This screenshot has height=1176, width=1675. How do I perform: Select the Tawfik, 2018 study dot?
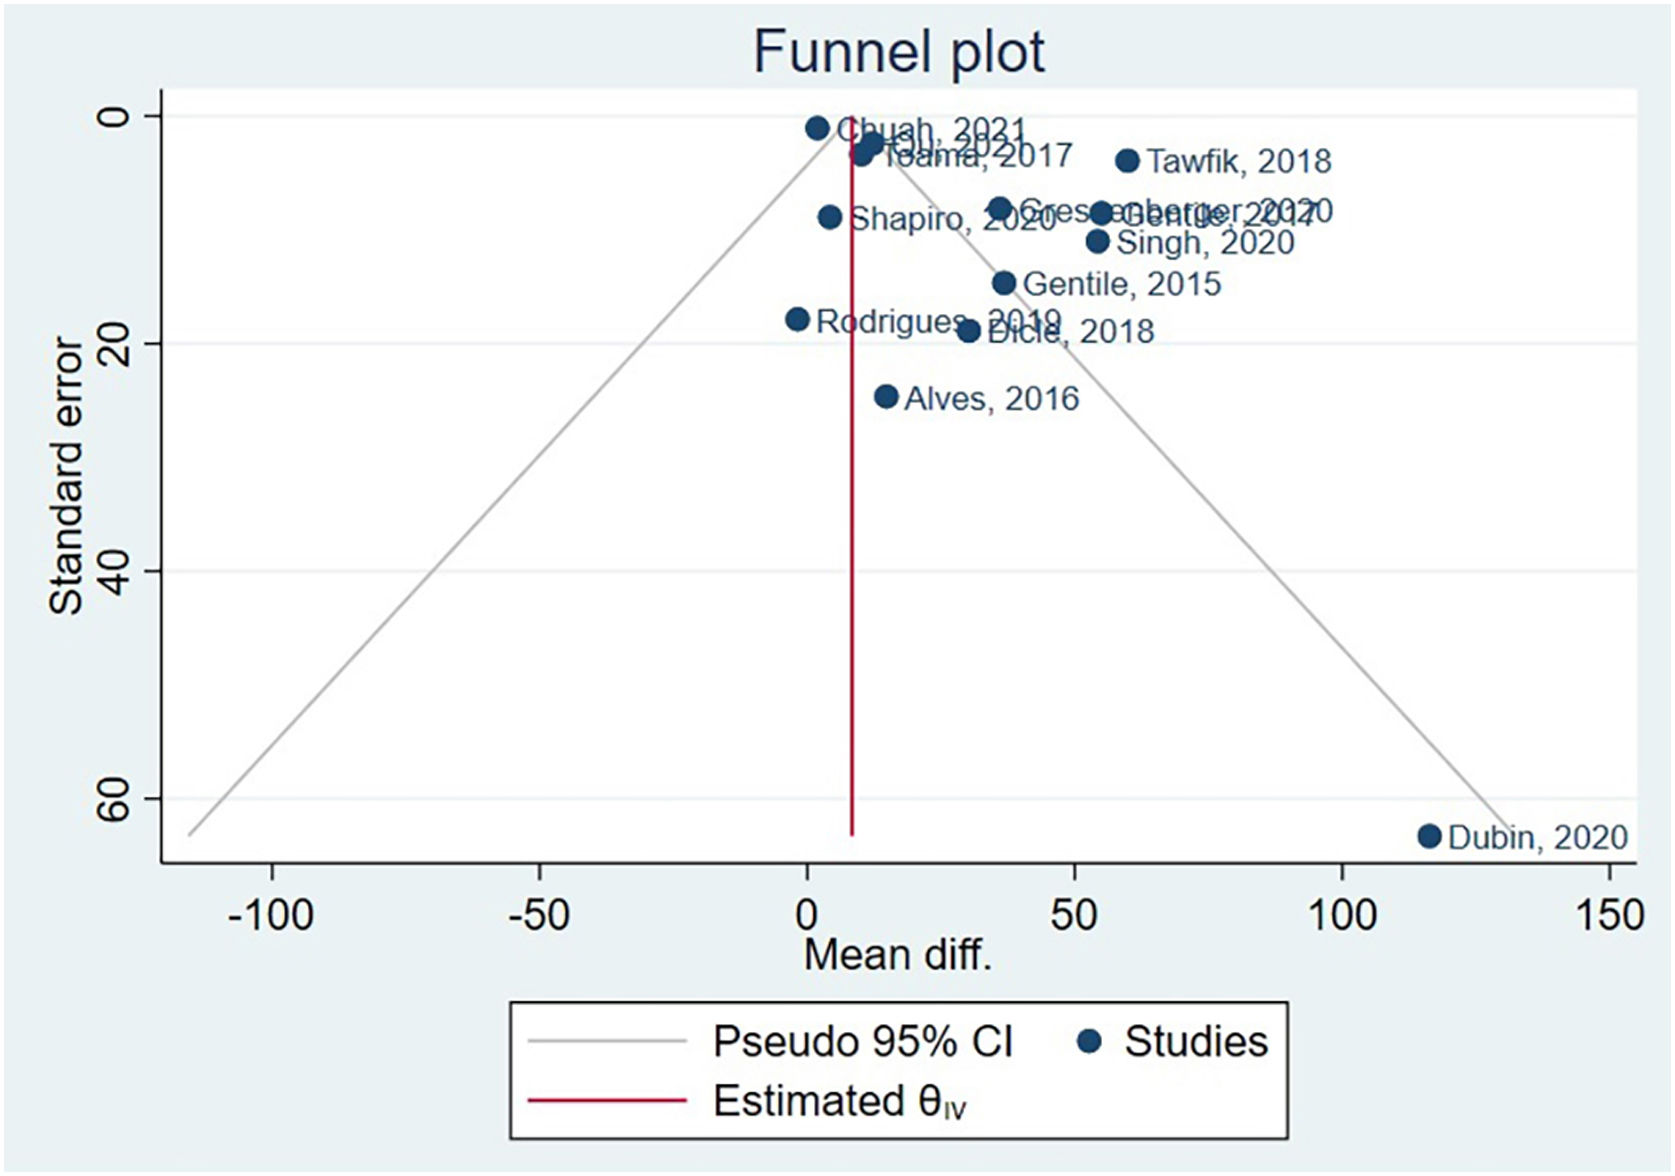1127,160
